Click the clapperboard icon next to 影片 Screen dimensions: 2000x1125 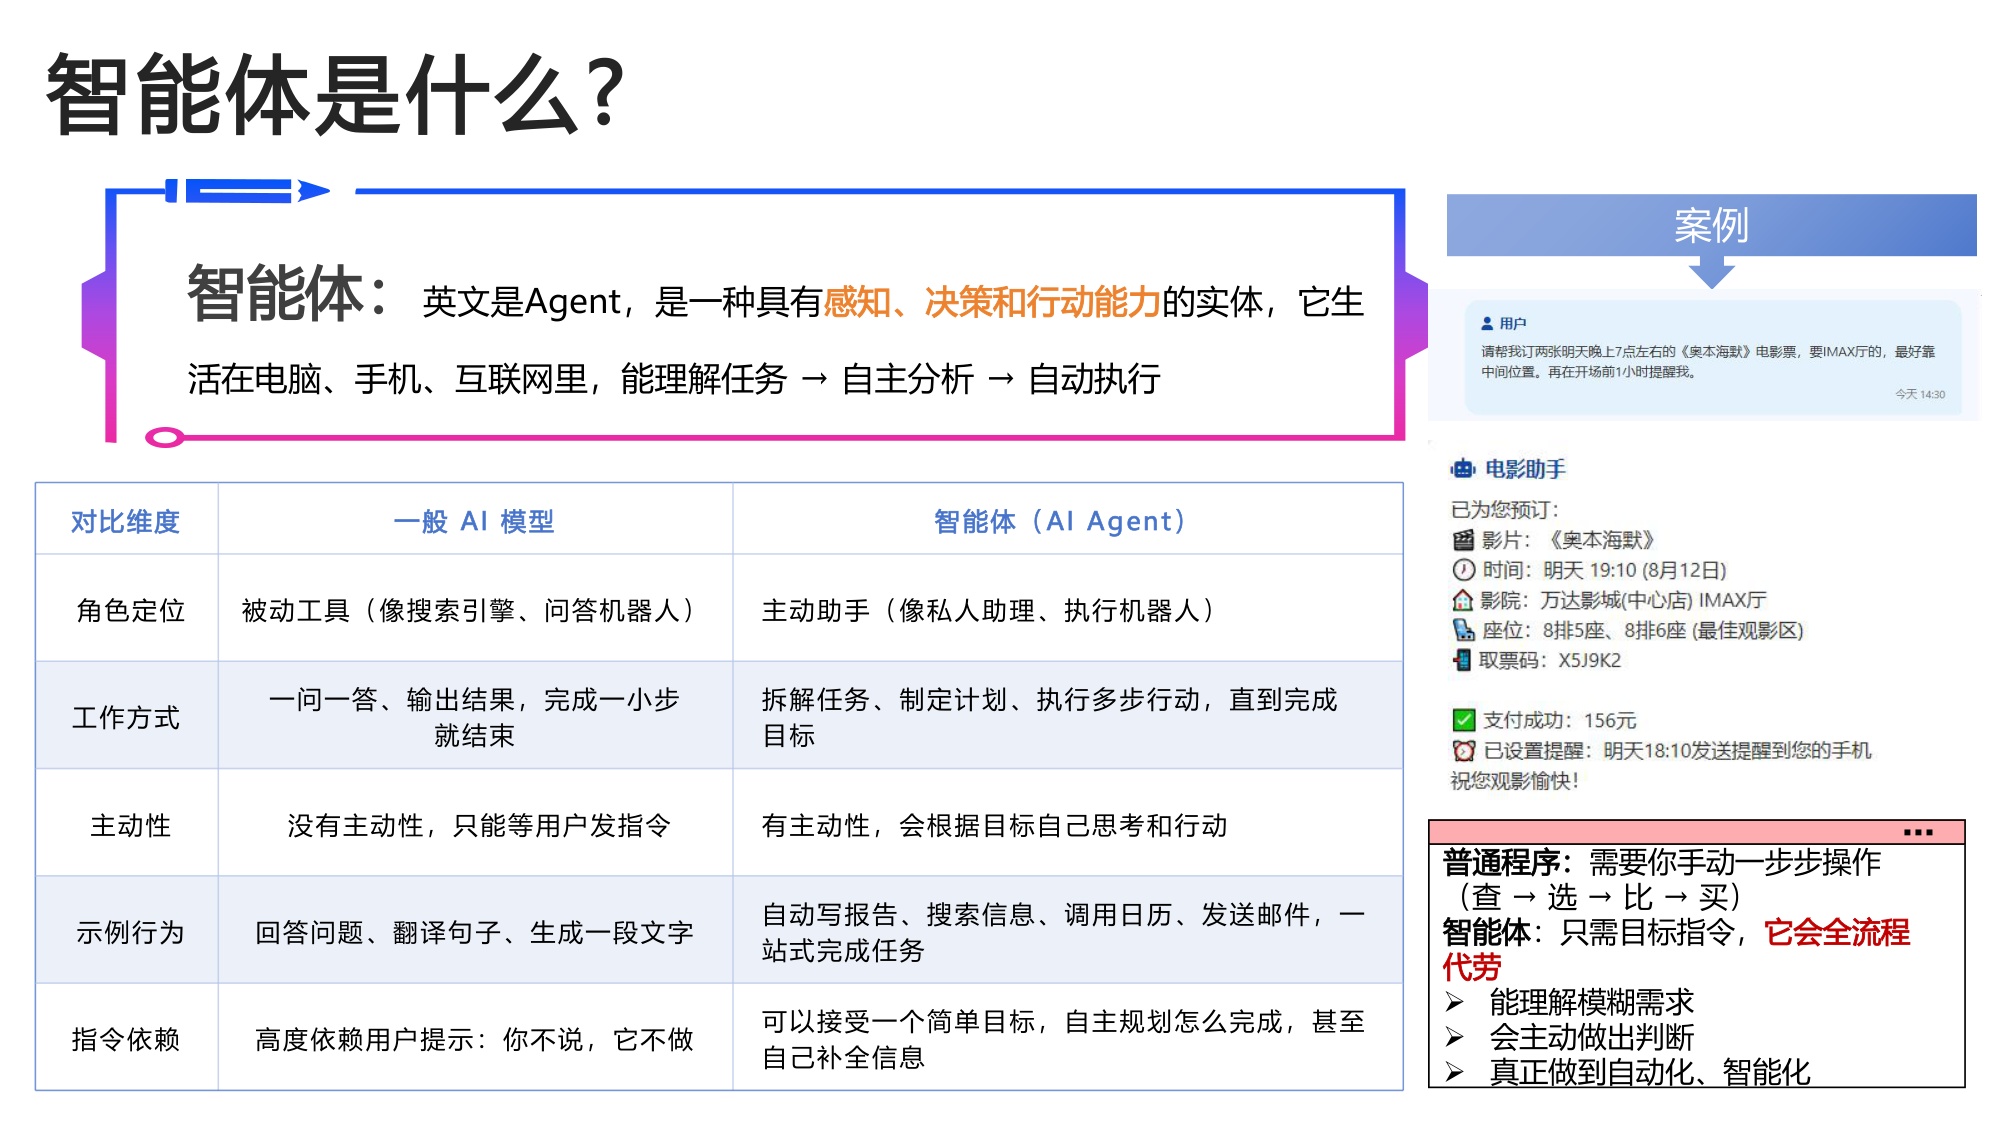pos(1463,540)
